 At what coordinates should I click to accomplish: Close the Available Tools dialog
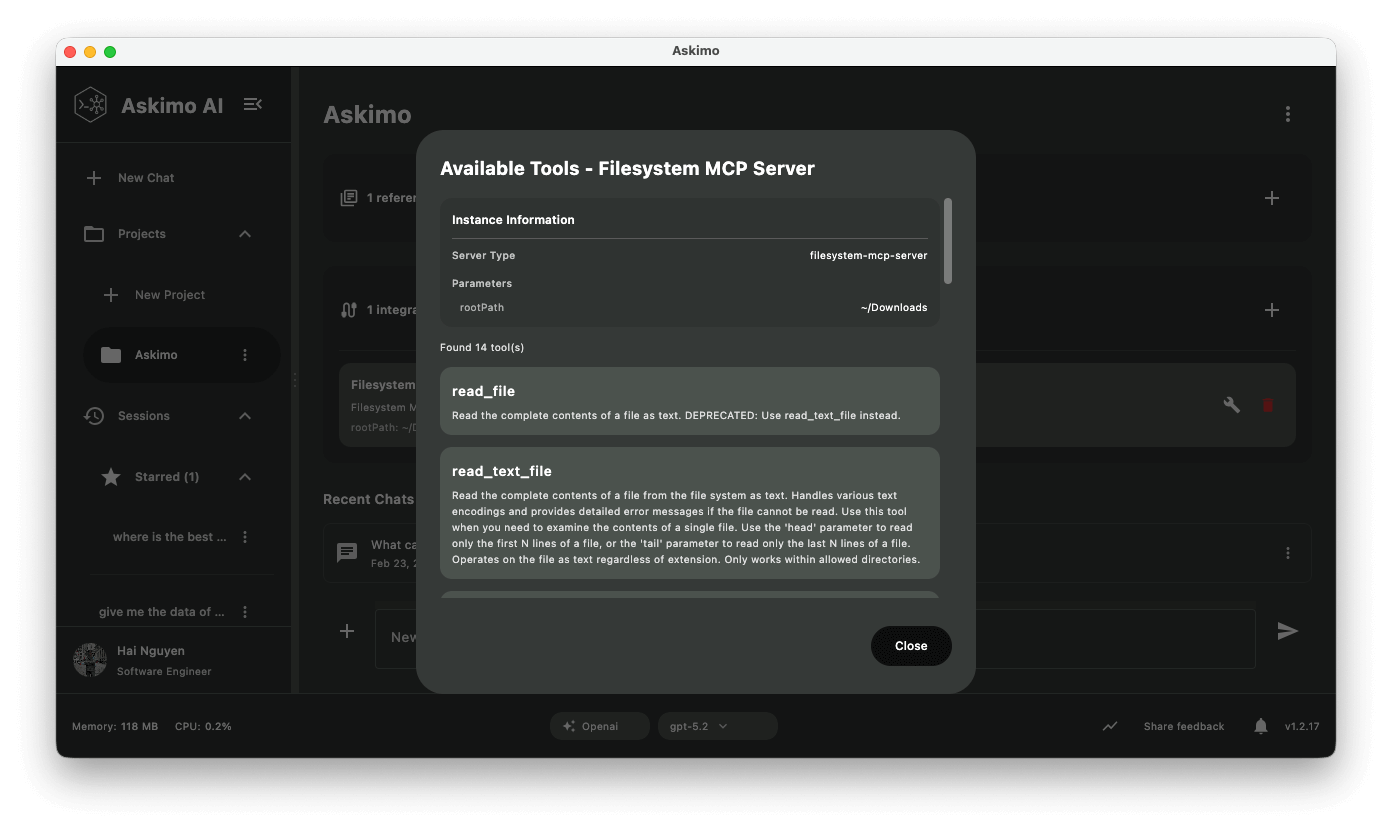tap(911, 646)
